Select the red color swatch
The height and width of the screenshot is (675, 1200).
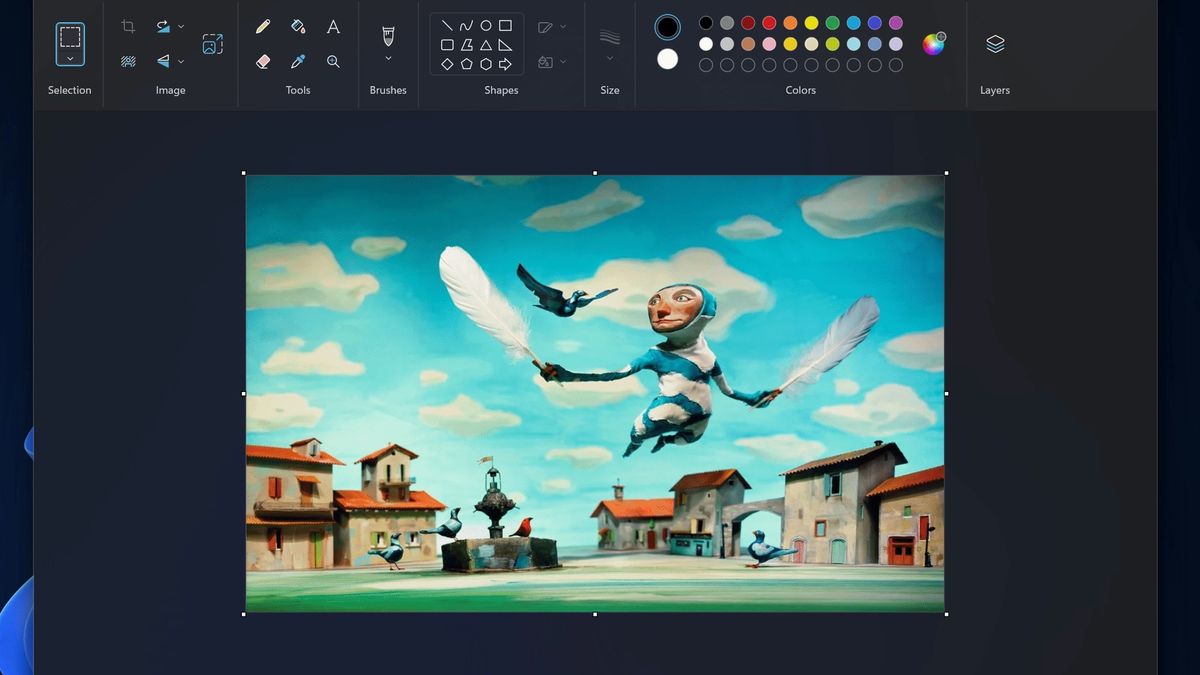767,21
